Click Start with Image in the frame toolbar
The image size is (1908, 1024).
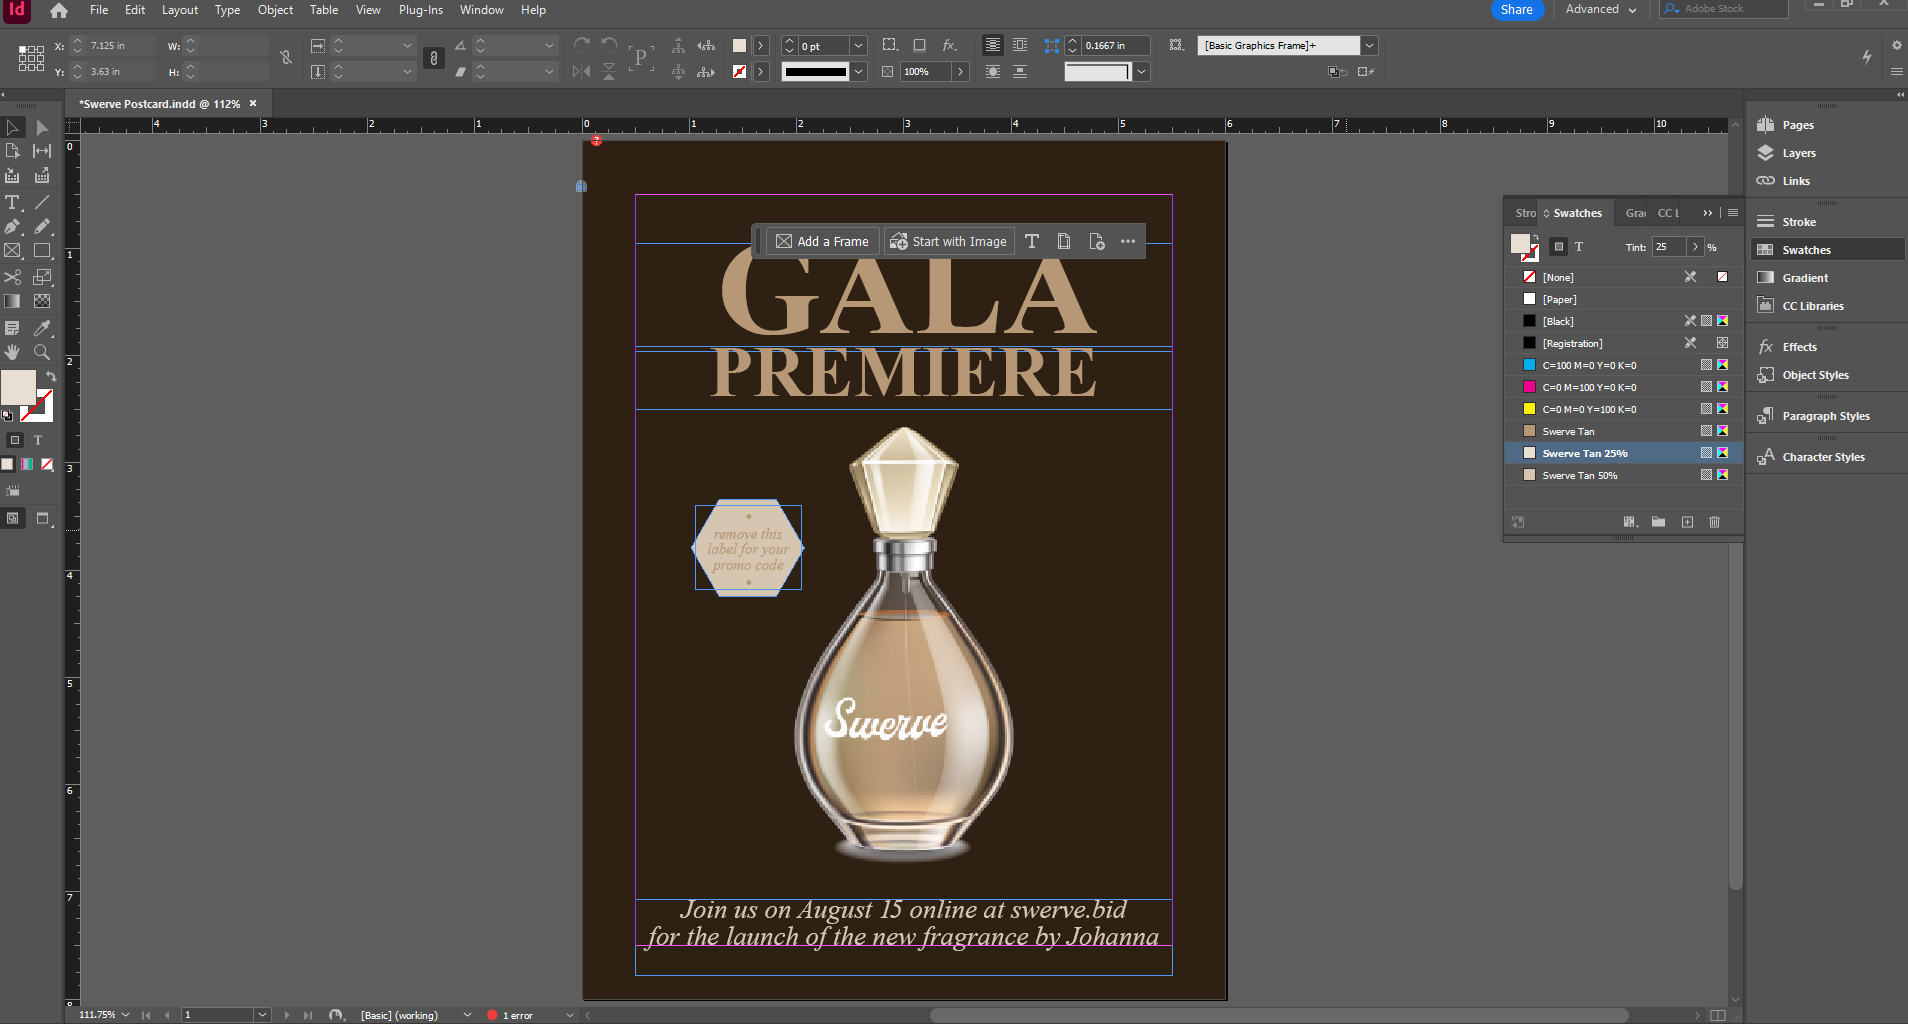click(x=948, y=240)
